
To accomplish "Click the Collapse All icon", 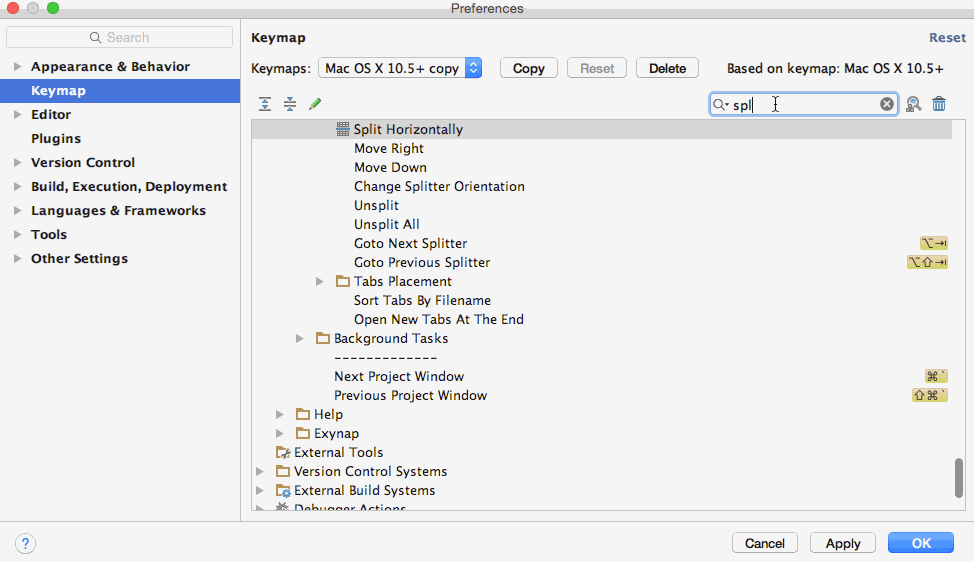I will click(290, 104).
